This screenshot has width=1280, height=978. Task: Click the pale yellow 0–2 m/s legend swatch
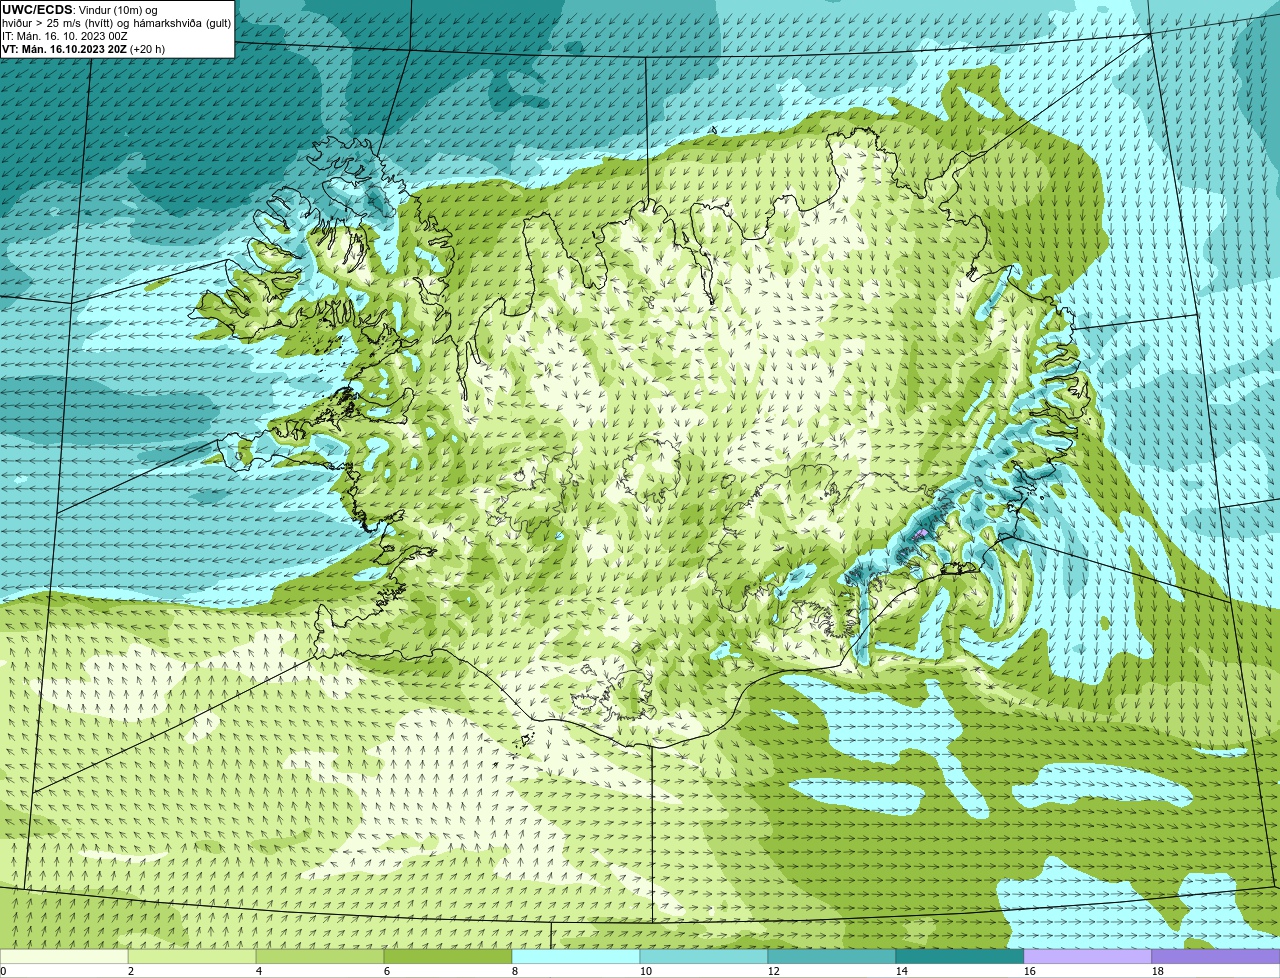[x=64, y=957]
